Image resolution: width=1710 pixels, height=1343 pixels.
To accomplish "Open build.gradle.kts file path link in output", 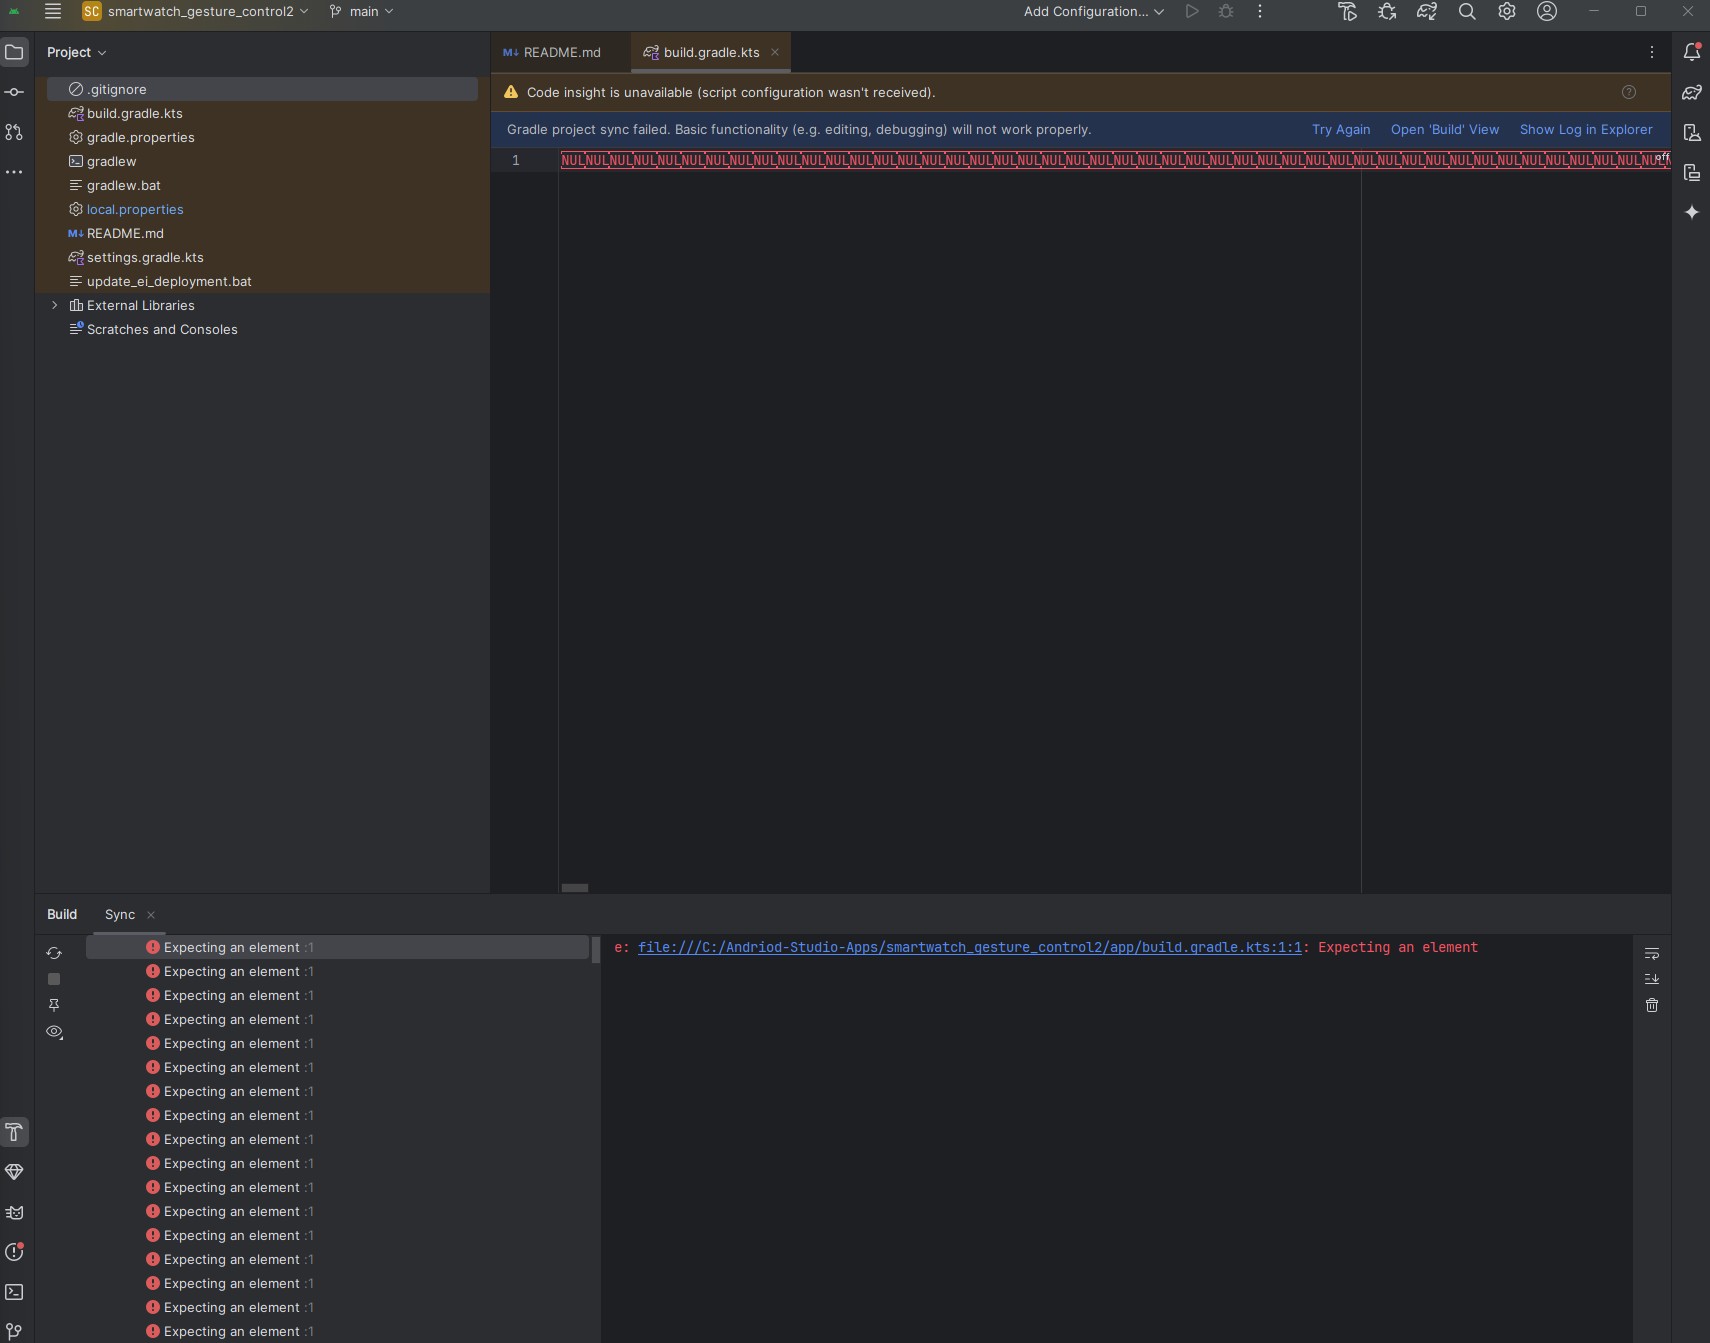I will (970, 947).
